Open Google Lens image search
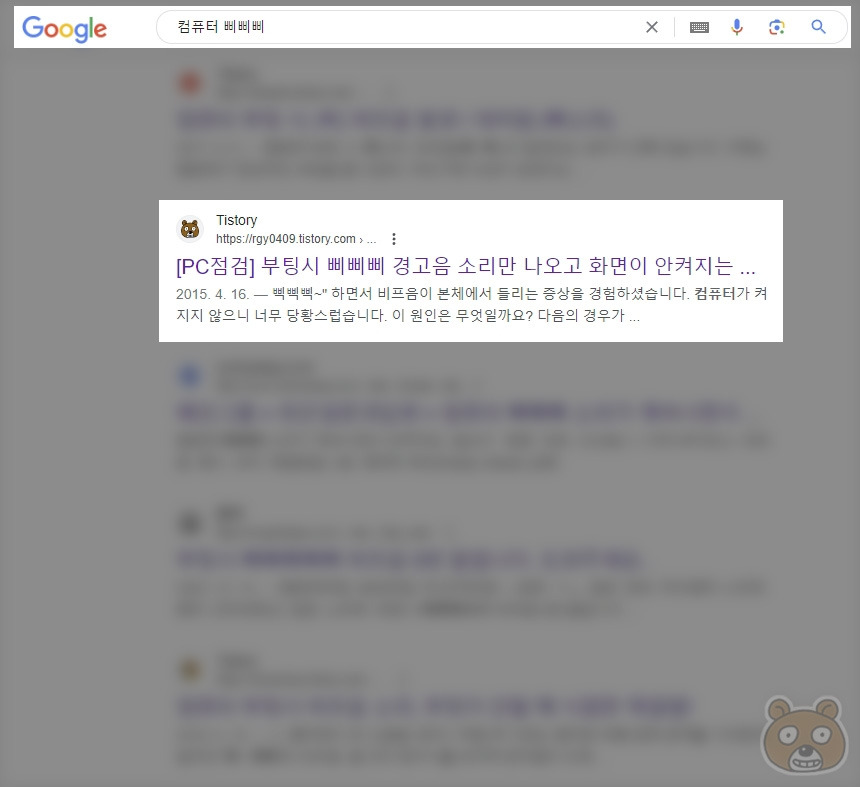860x787 pixels. coord(777,27)
